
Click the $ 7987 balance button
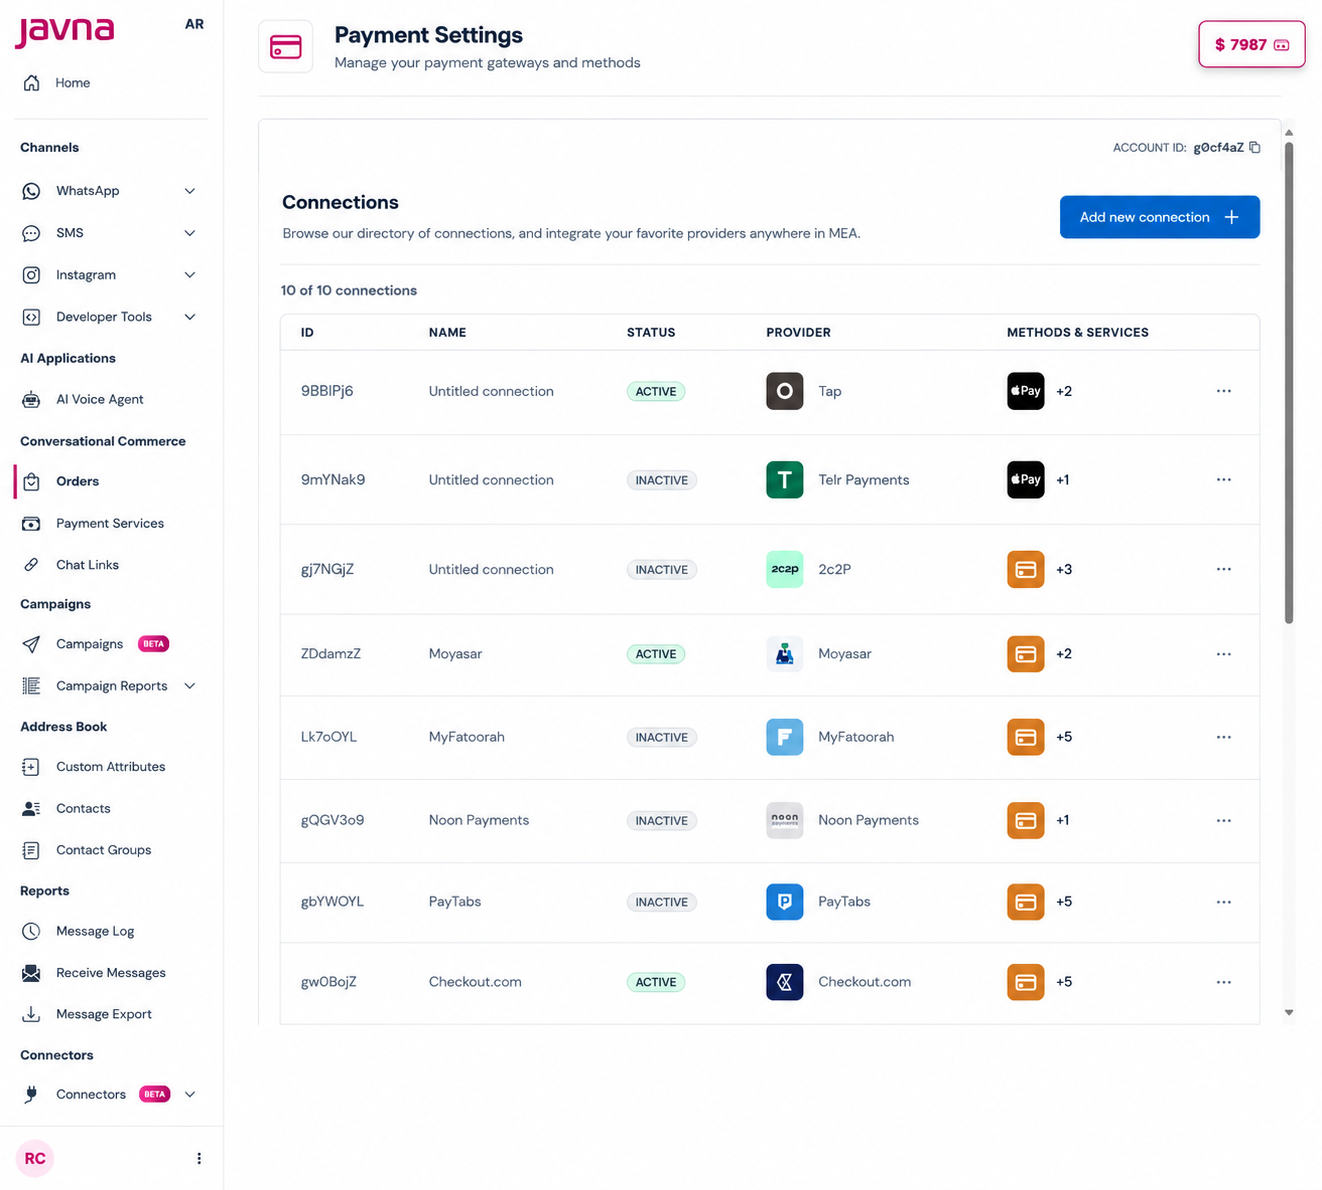(1251, 44)
